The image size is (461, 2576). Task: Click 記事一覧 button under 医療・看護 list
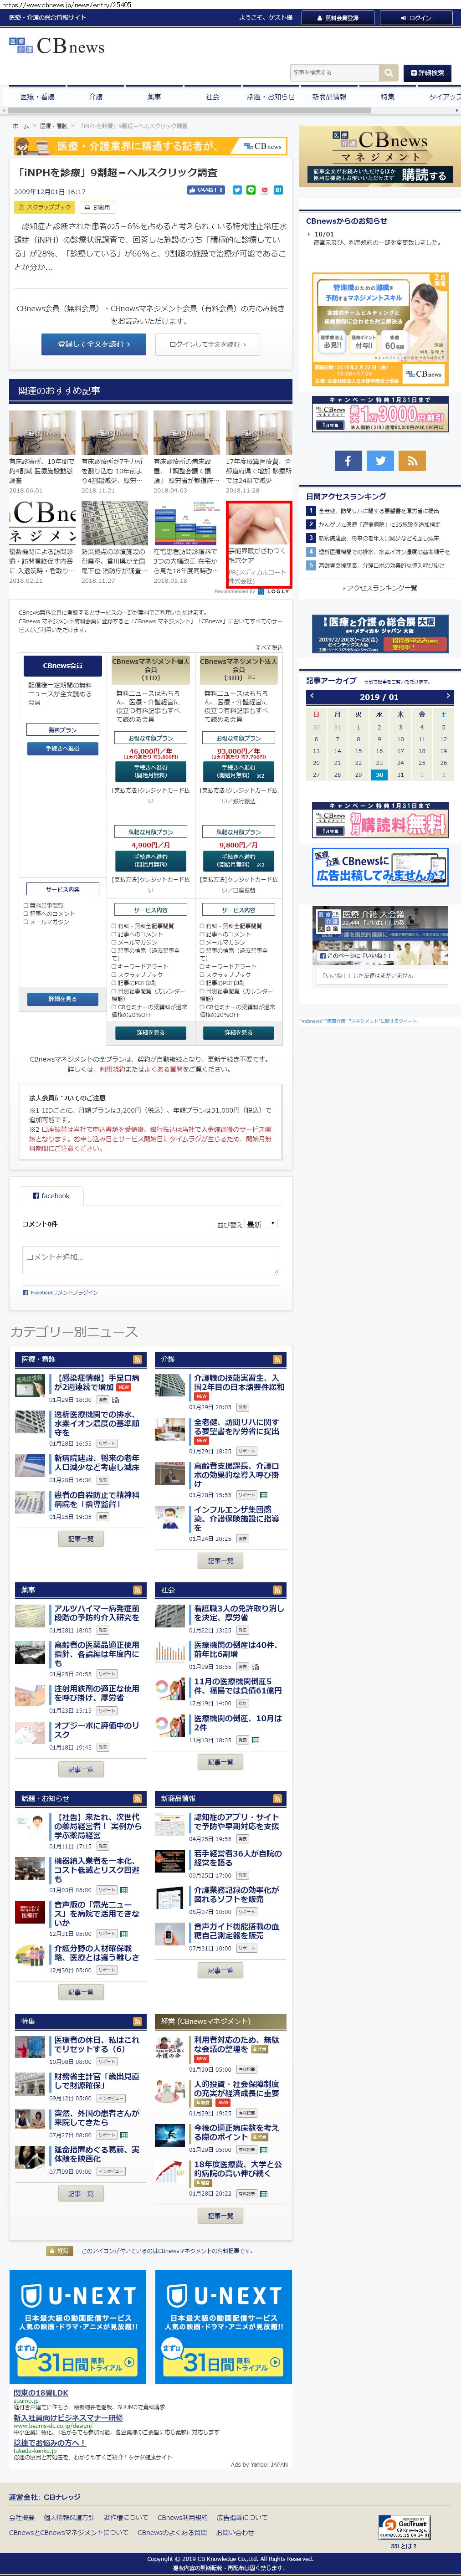81,1539
